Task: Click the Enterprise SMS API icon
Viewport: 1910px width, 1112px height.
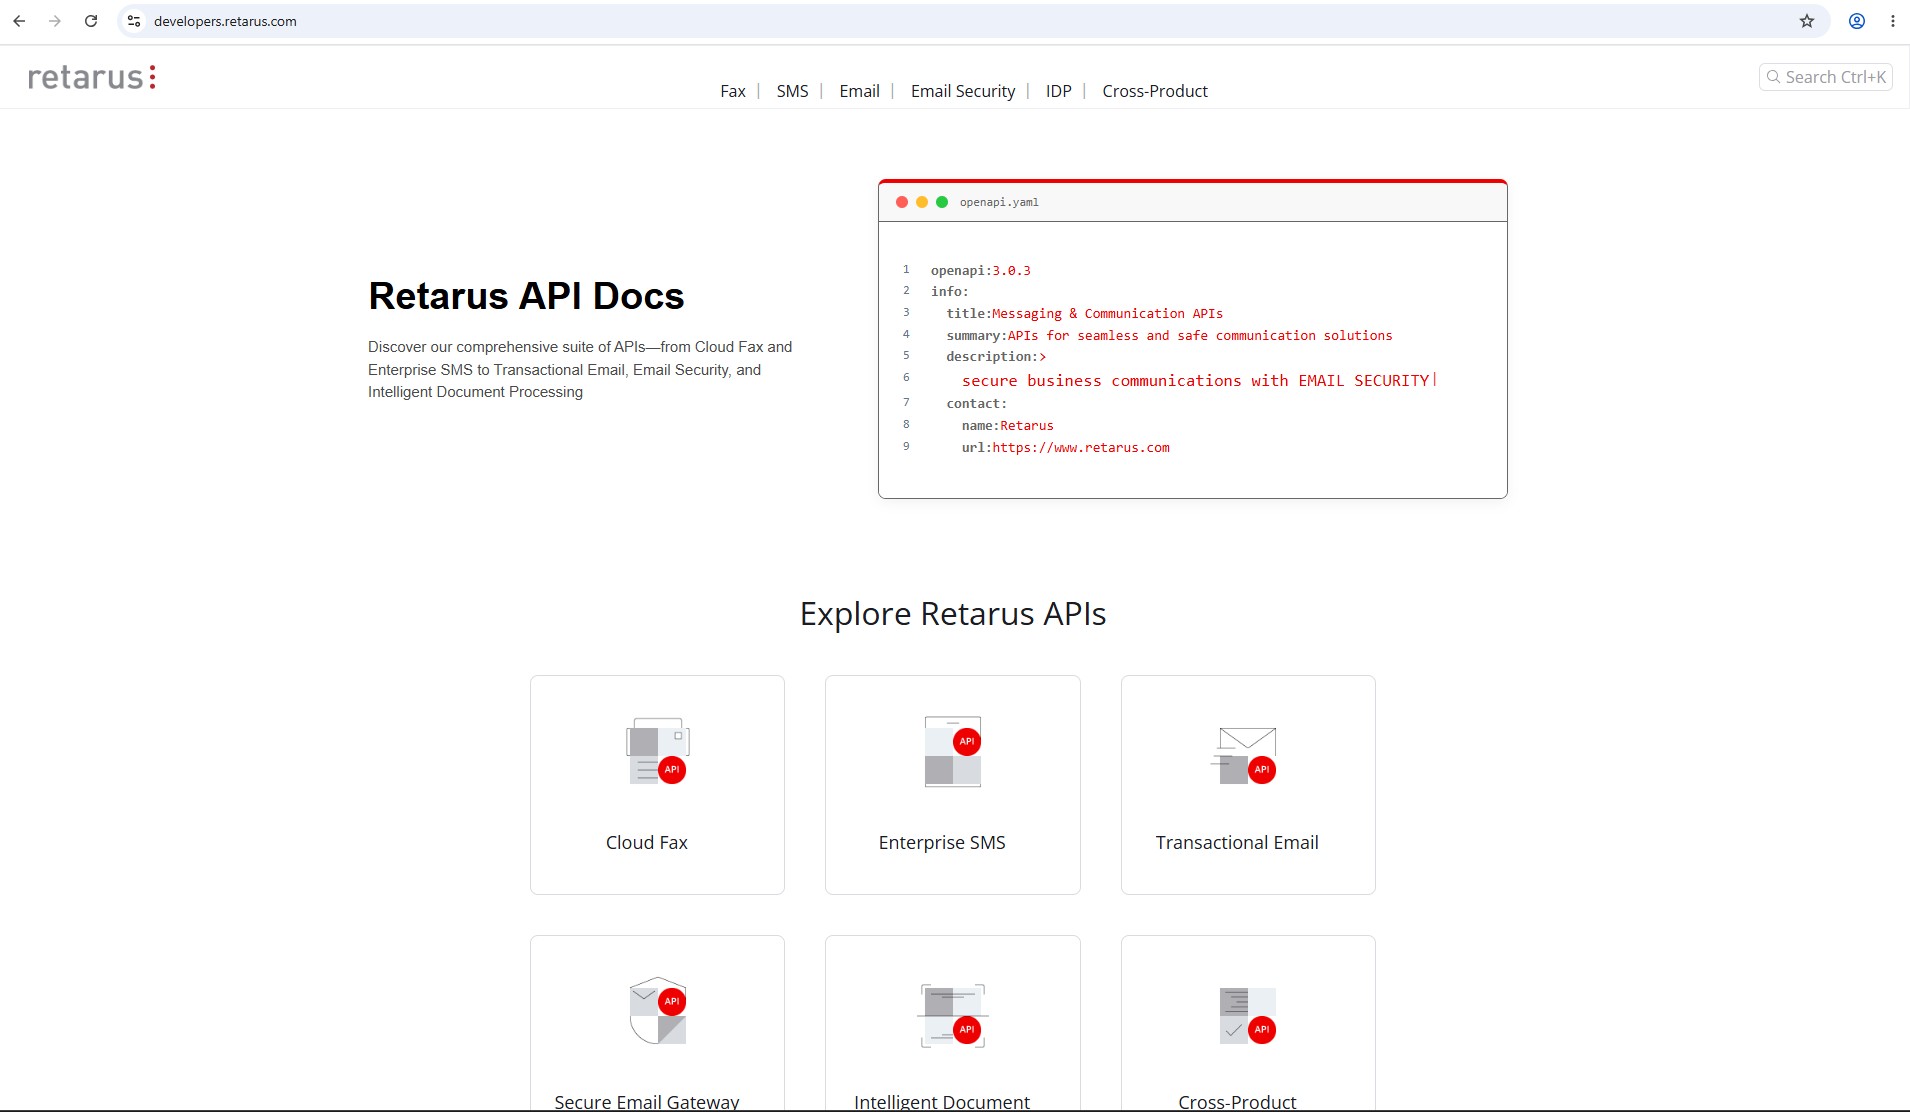Action: [953, 751]
